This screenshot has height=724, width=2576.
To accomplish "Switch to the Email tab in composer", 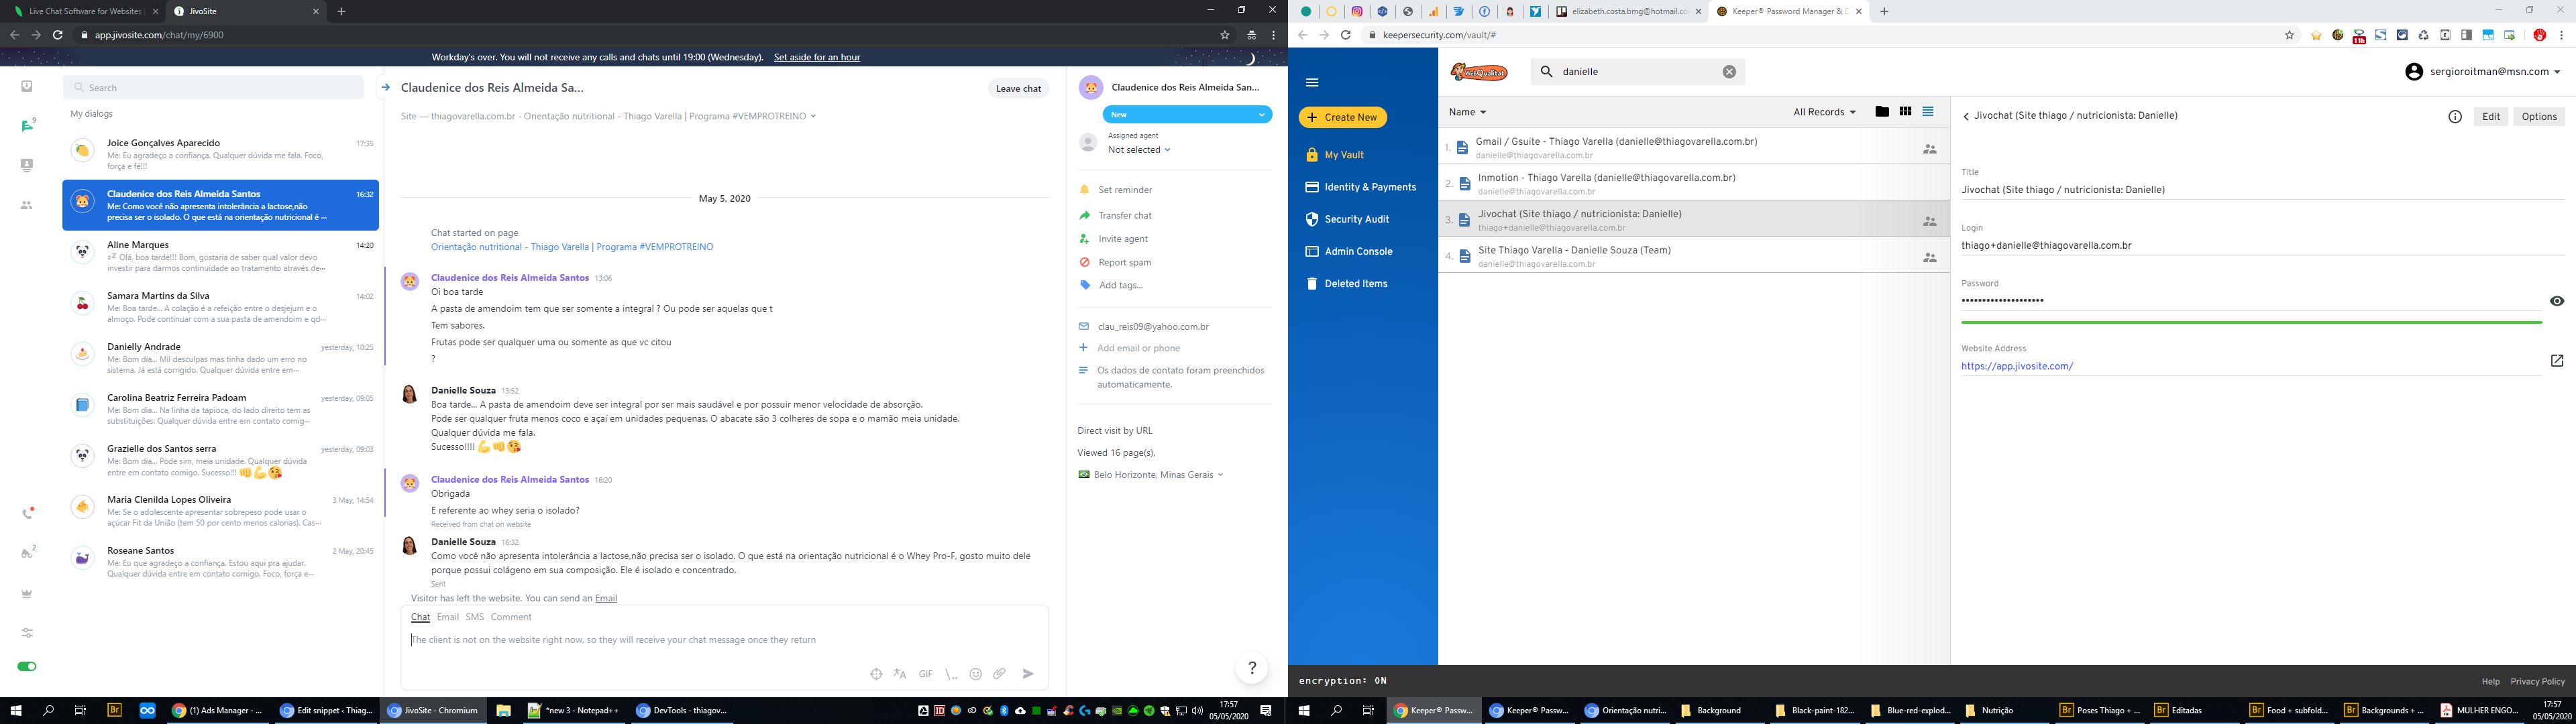I will pyautogui.click(x=447, y=617).
